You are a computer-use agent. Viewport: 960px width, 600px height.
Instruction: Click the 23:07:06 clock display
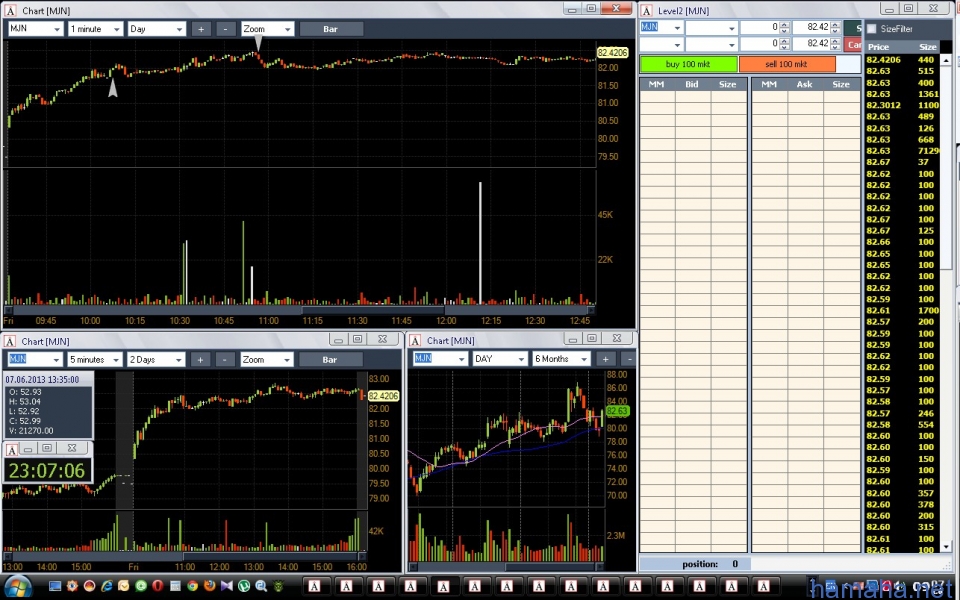(x=47, y=471)
